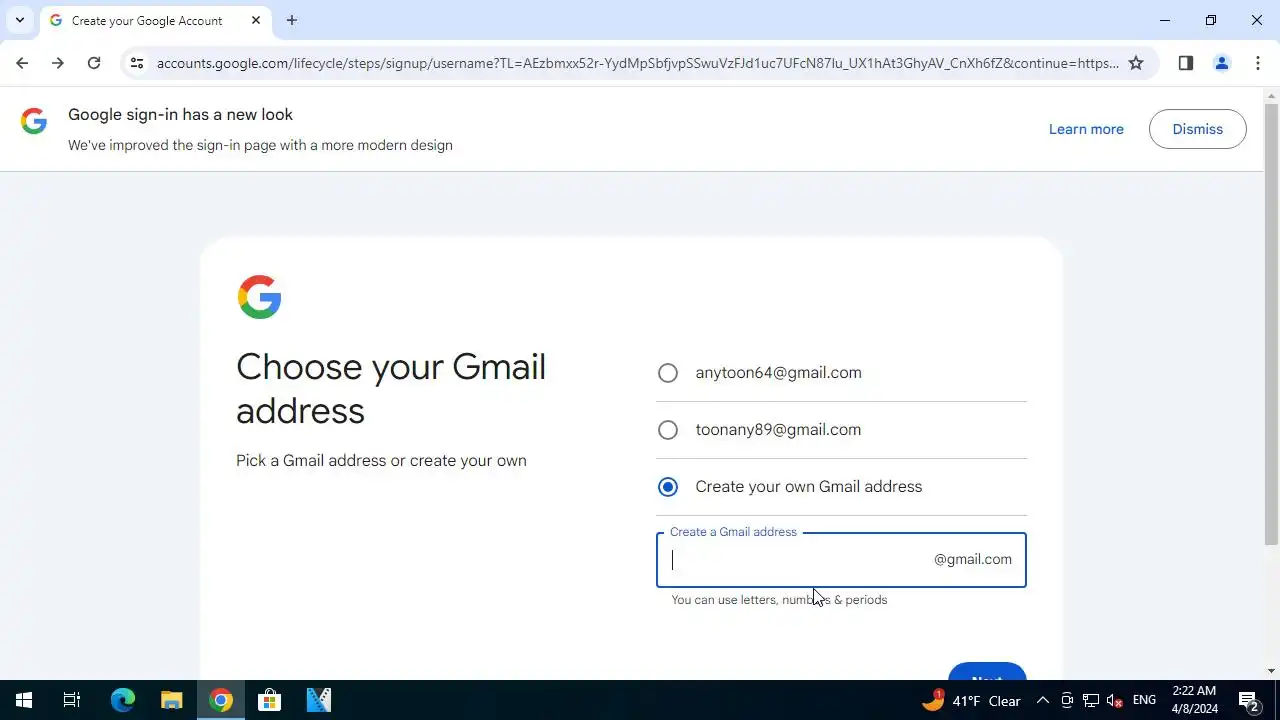The image size is (1280, 720).
Task: Switch the ENG input language indicator
Action: tap(1145, 700)
